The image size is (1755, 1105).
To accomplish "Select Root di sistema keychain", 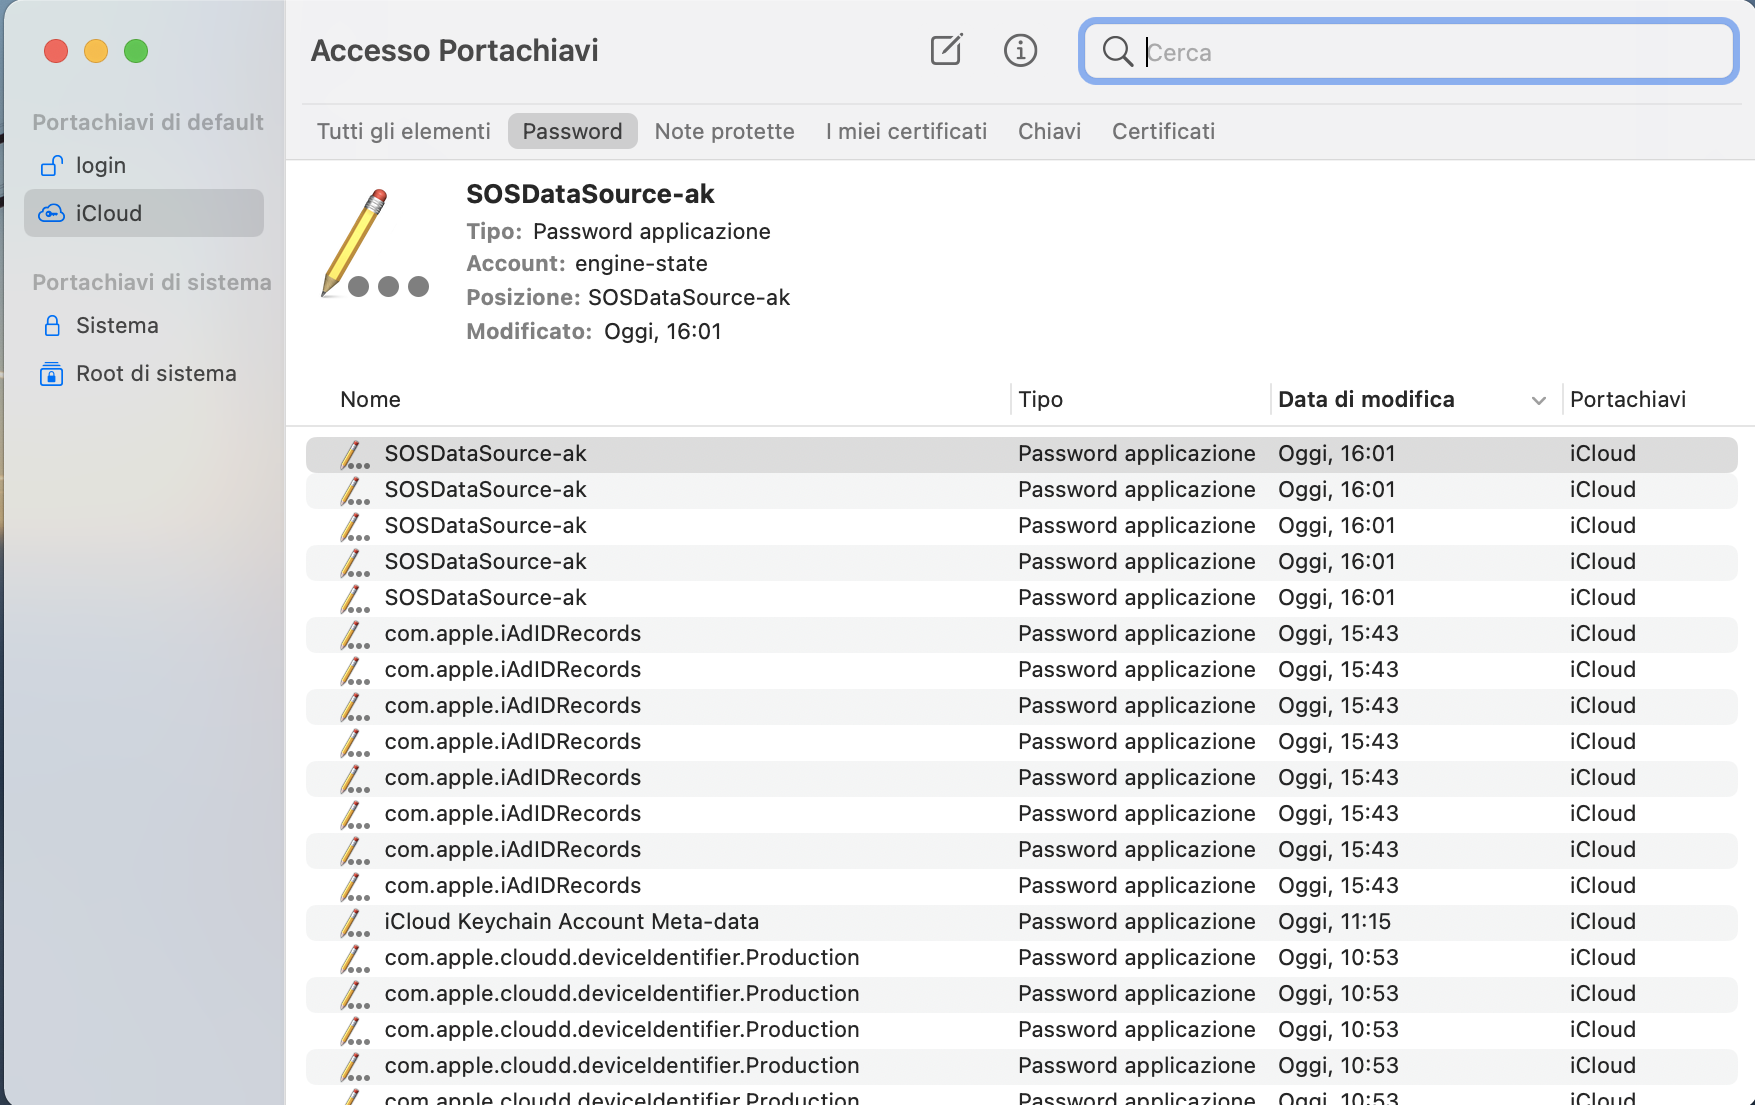I will (144, 373).
